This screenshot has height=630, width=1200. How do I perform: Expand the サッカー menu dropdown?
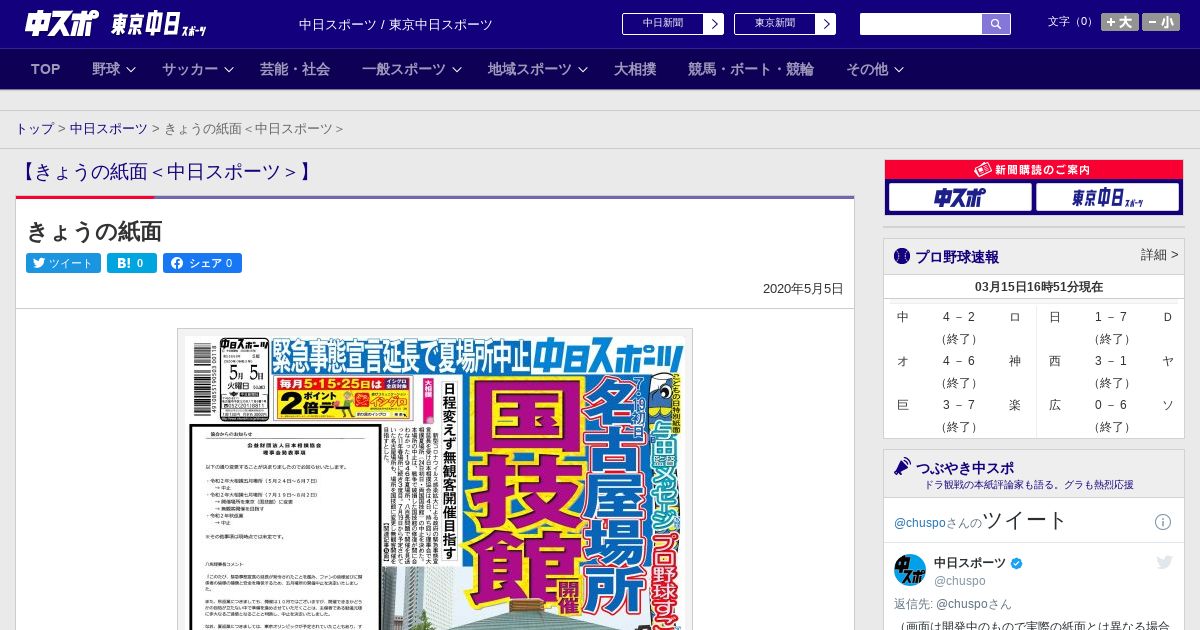pos(198,69)
